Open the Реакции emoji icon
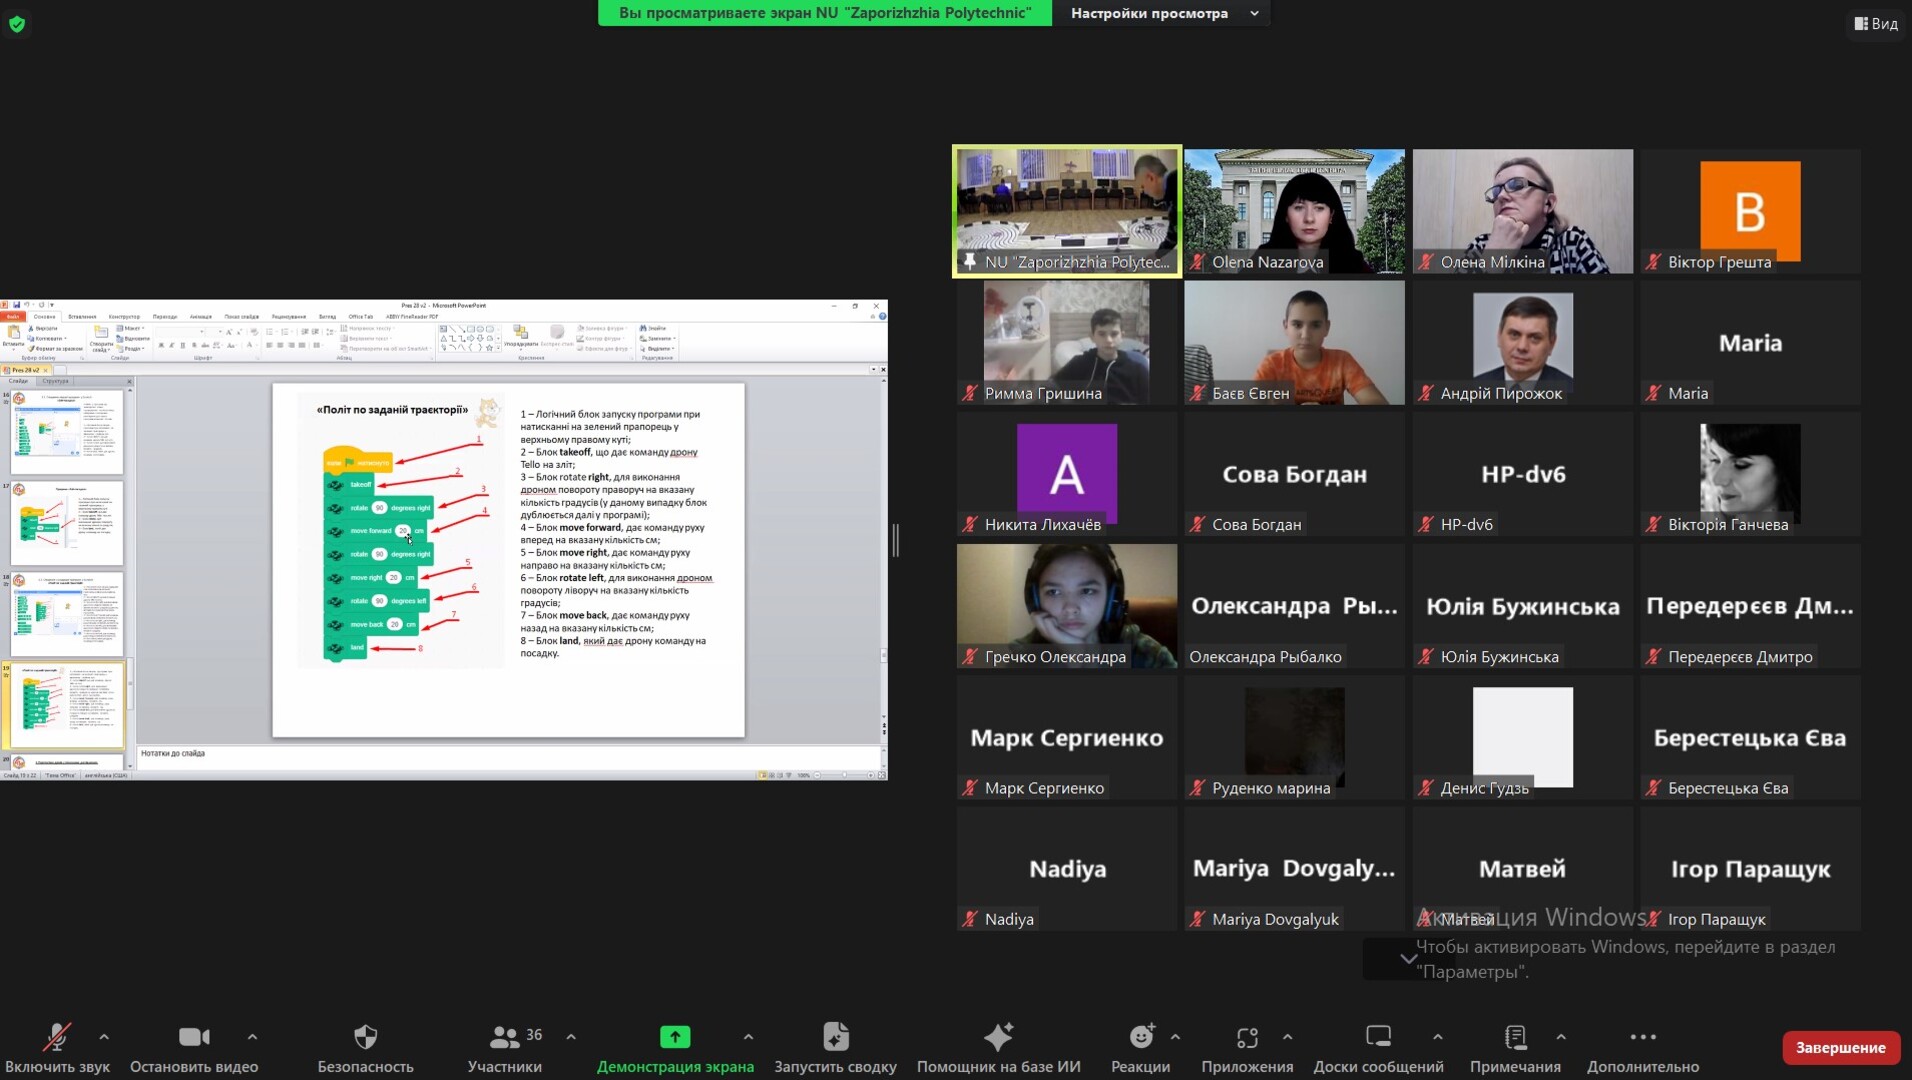Image resolution: width=1912 pixels, height=1080 pixels. click(x=1140, y=1038)
